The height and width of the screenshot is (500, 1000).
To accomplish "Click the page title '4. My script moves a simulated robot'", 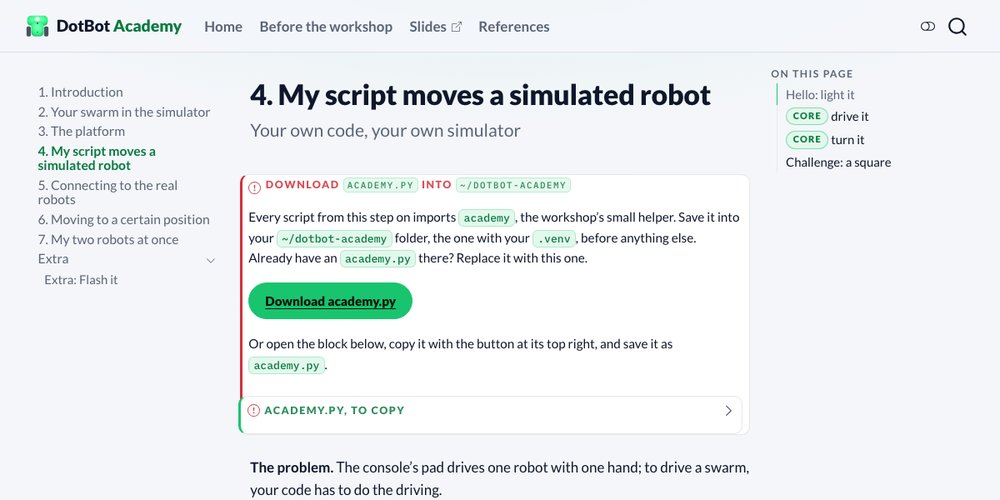I will coord(480,95).
